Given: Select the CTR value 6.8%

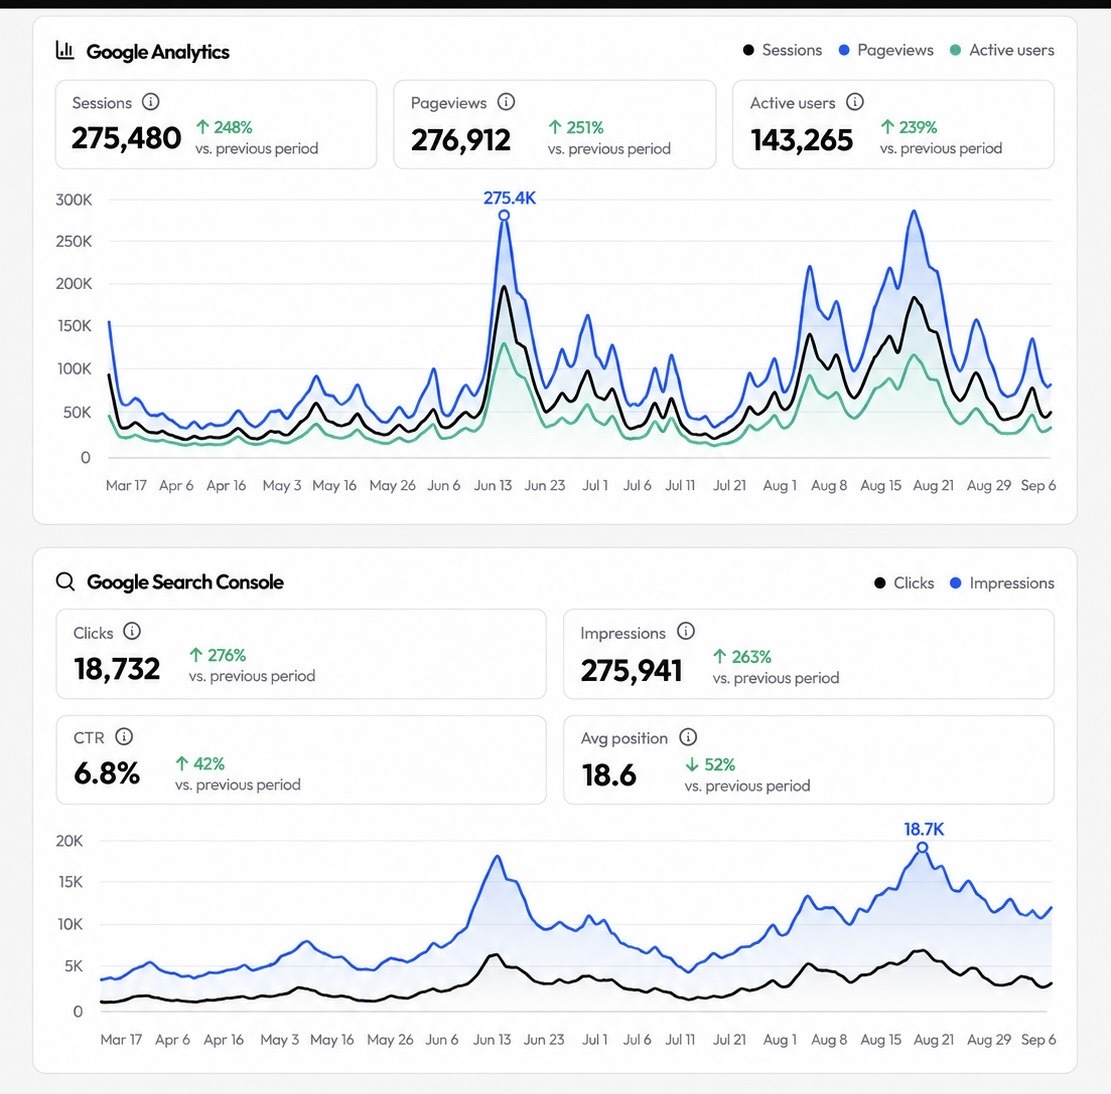Looking at the screenshot, I should click(x=107, y=773).
